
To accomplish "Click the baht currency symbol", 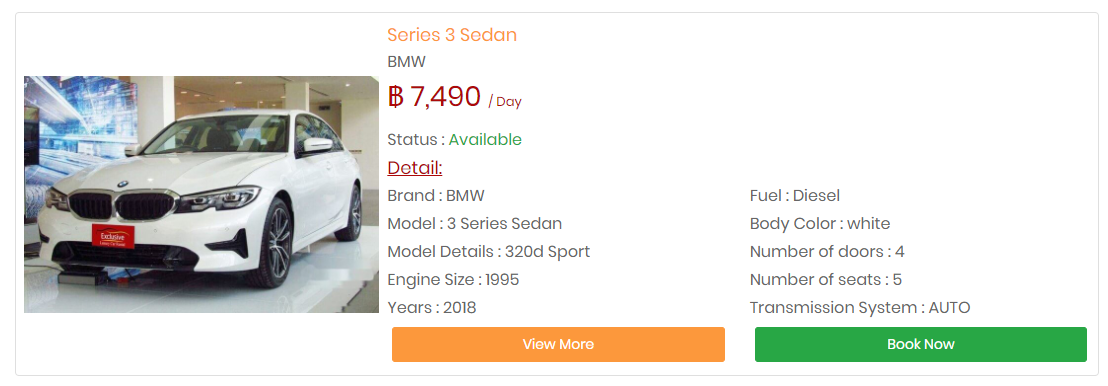I will (x=396, y=97).
